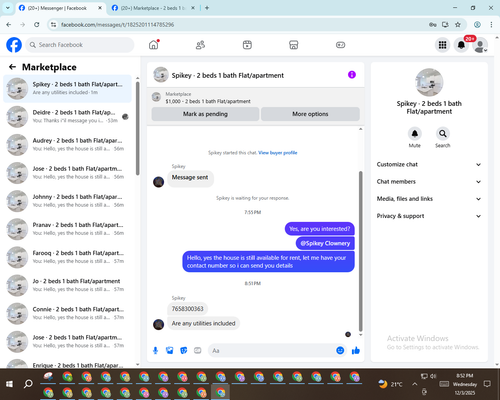
Task: Show hidden system tray icons
Action: click(x=414, y=384)
